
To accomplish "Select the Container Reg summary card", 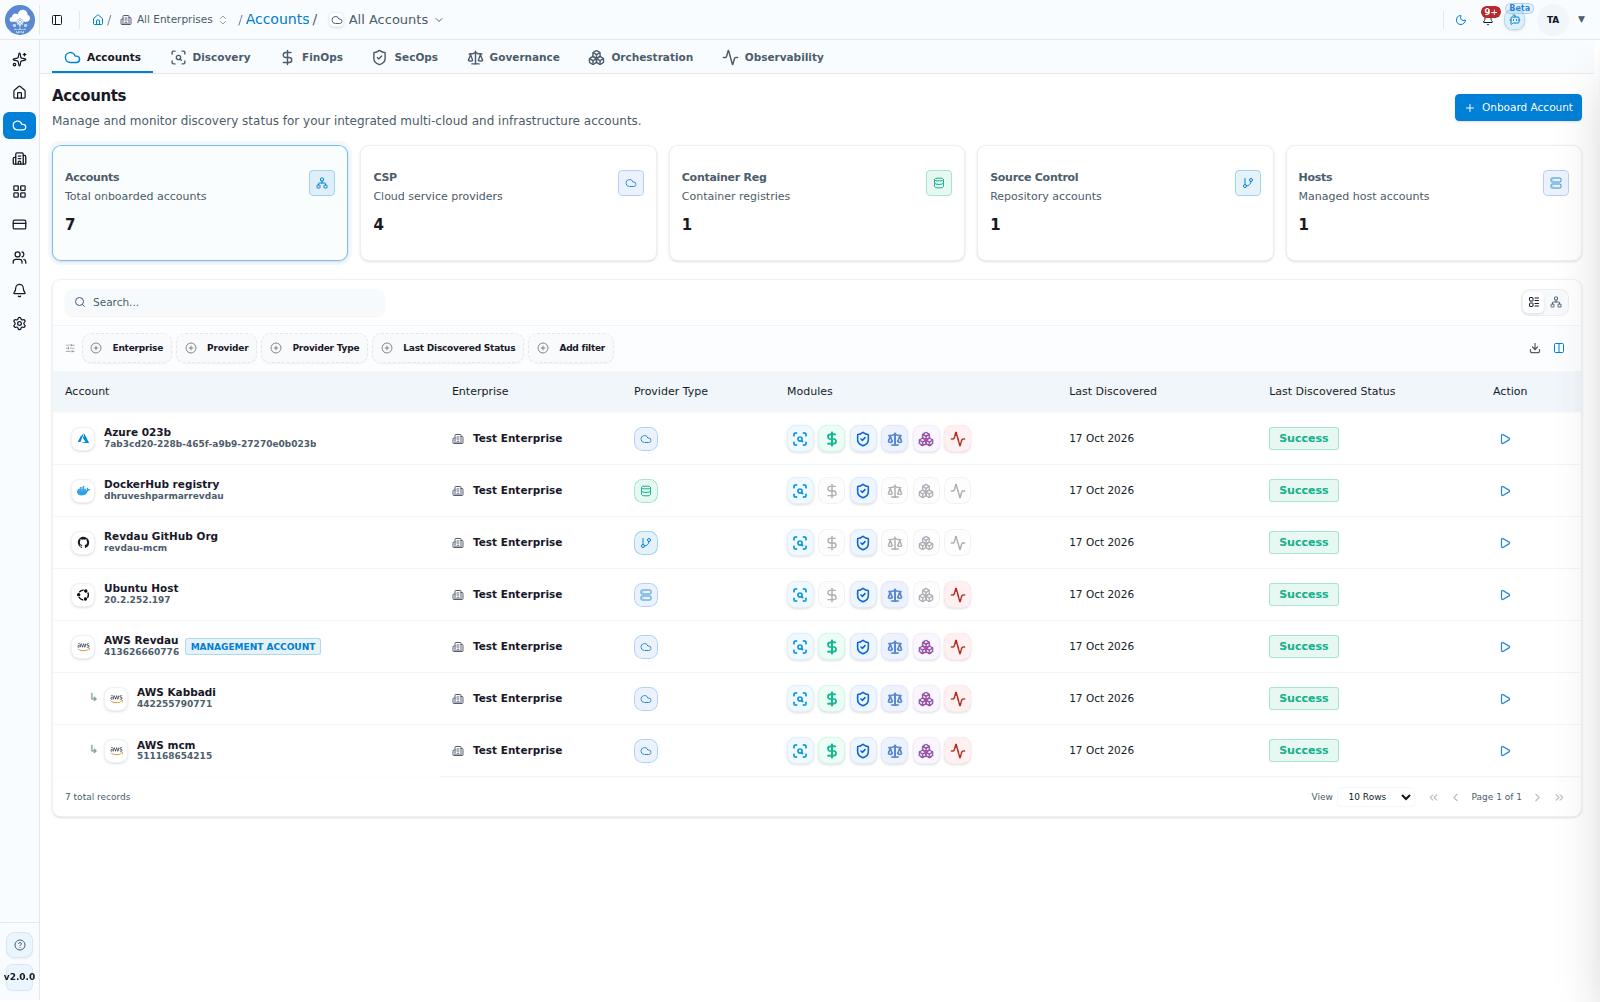I will click(x=817, y=203).
